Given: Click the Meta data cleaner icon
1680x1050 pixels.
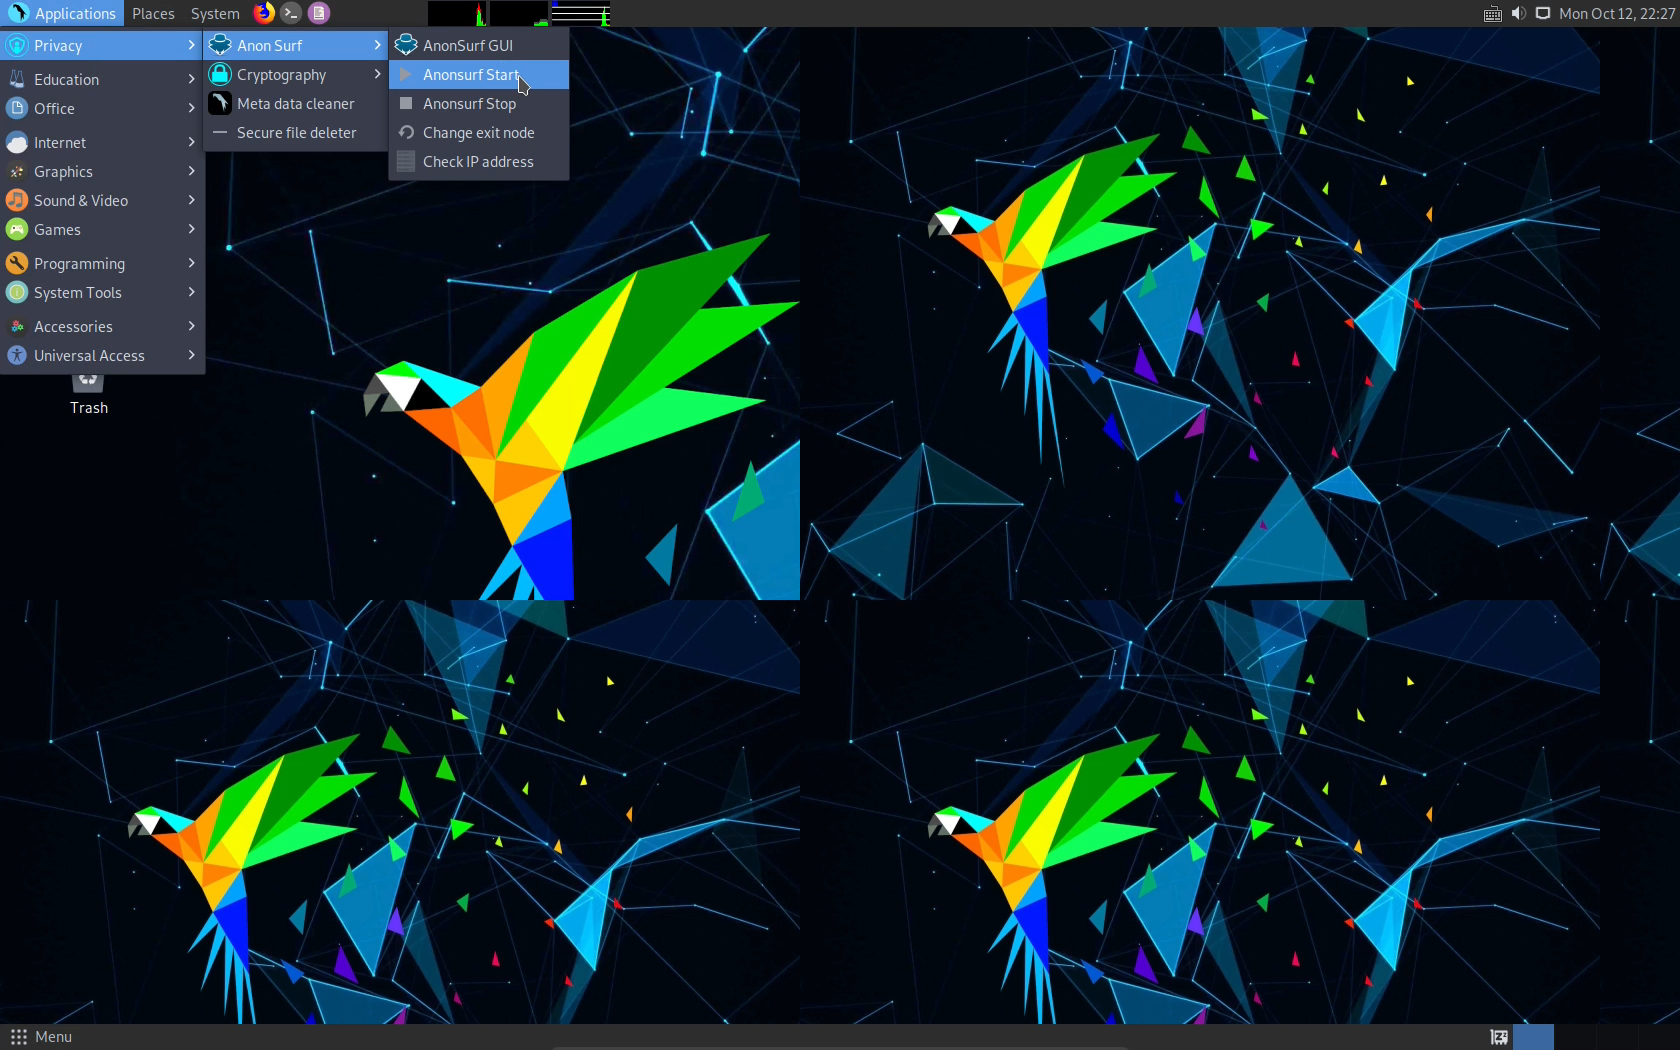Looking at the screenshot, I should click(220, 103).
